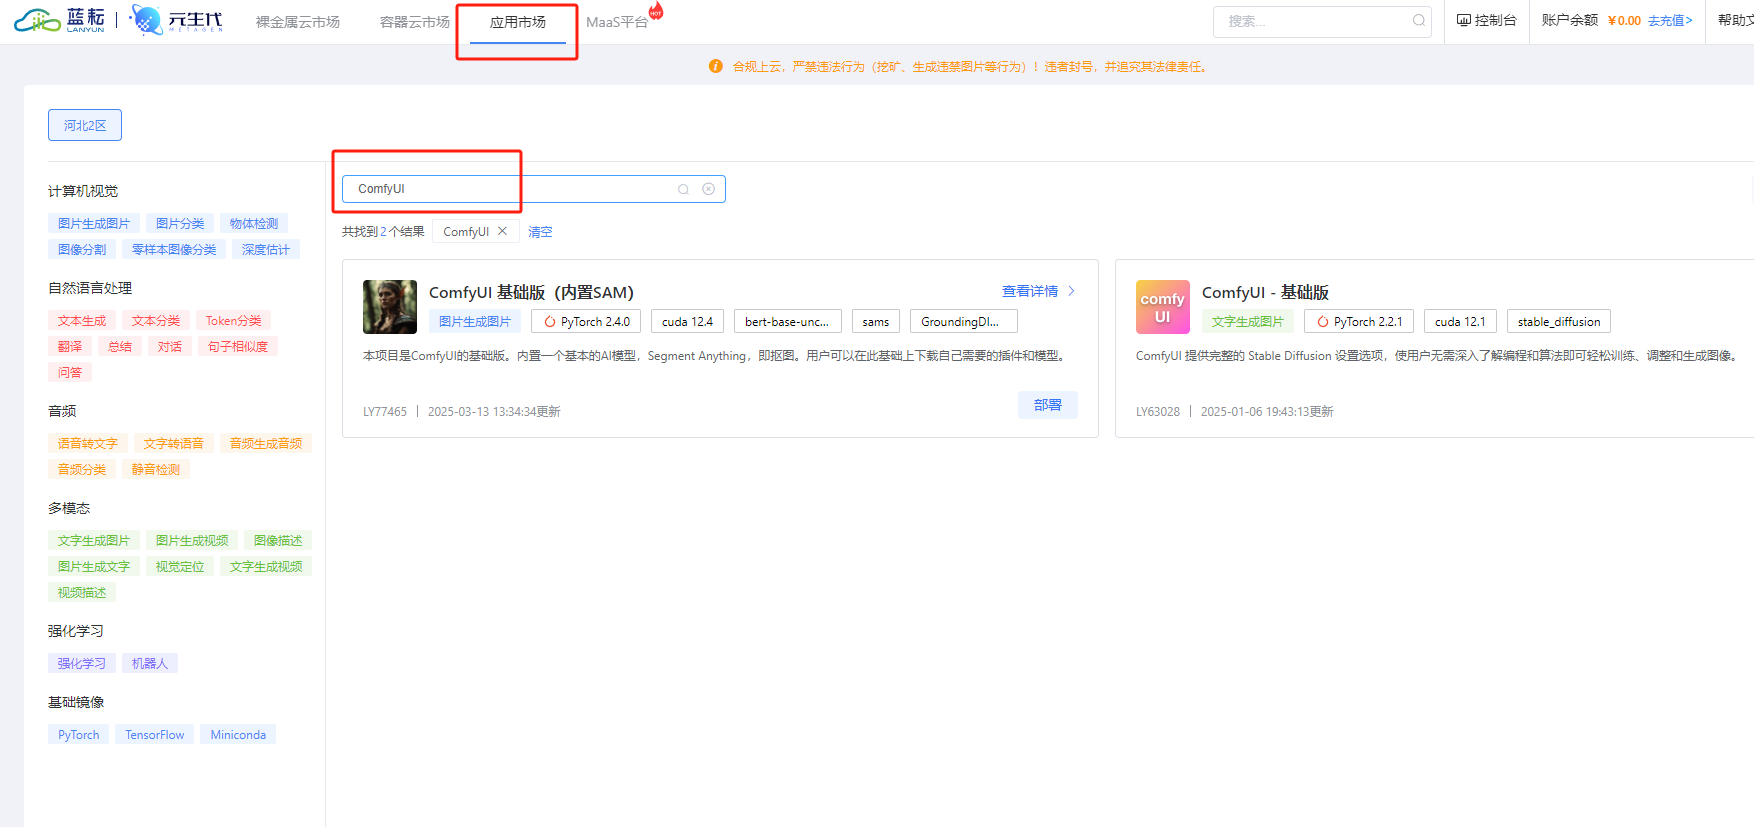Screen dimensions: 1754x827
Task: Open the ComfyUI - 基础版 card title
Action: pos(1265,292)
